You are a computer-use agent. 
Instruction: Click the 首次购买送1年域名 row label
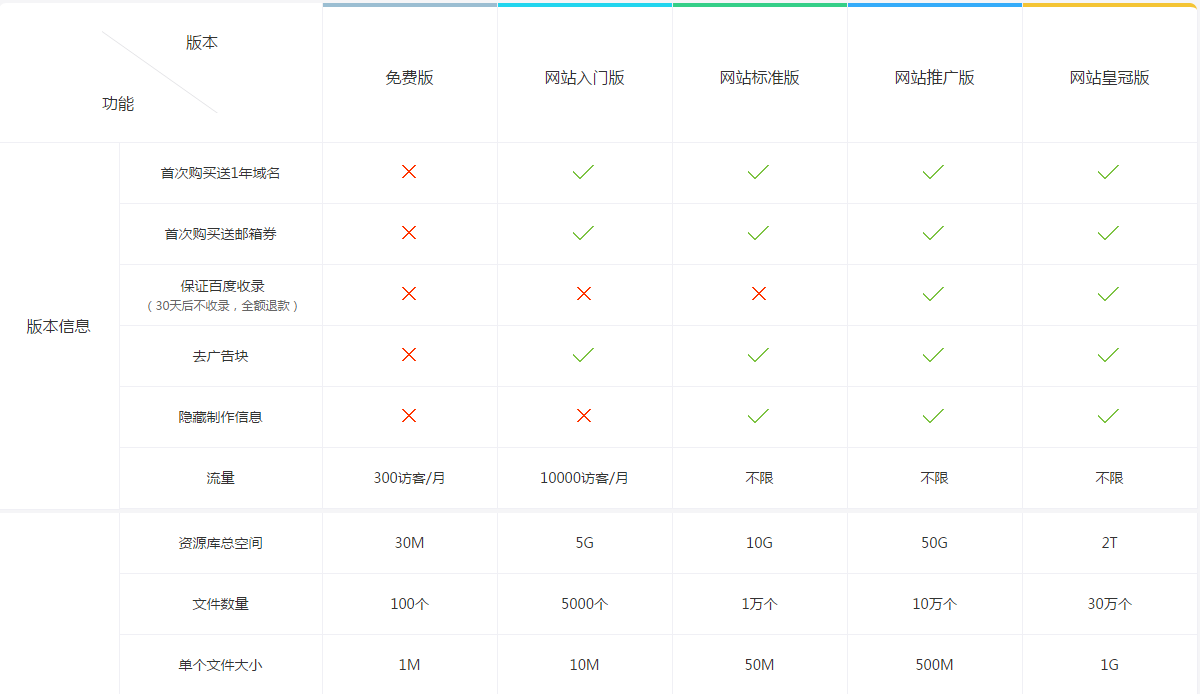point(221,173)
